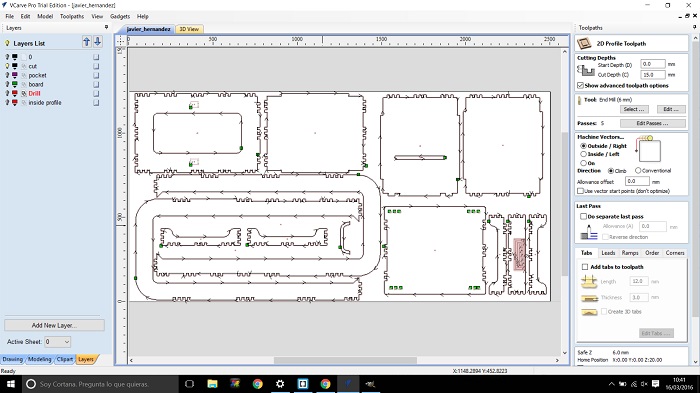Screen dimensions: 700x393
Task: Toggle visibility bulb of the pocket layer
Action: click(x=7, y=75)
